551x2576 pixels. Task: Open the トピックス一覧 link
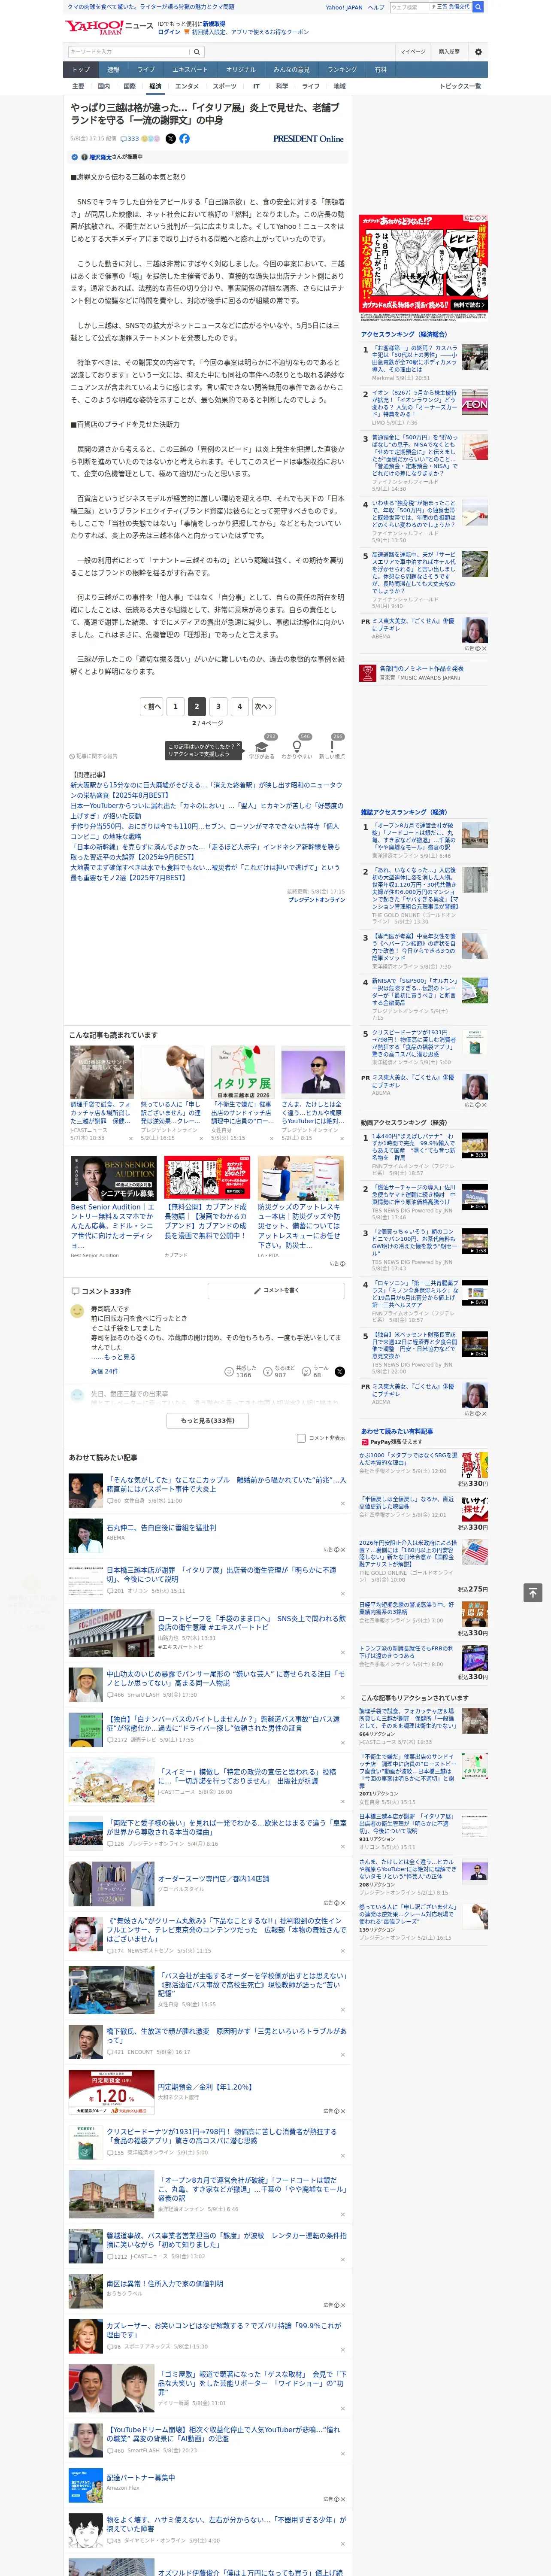tap(460, 86)
